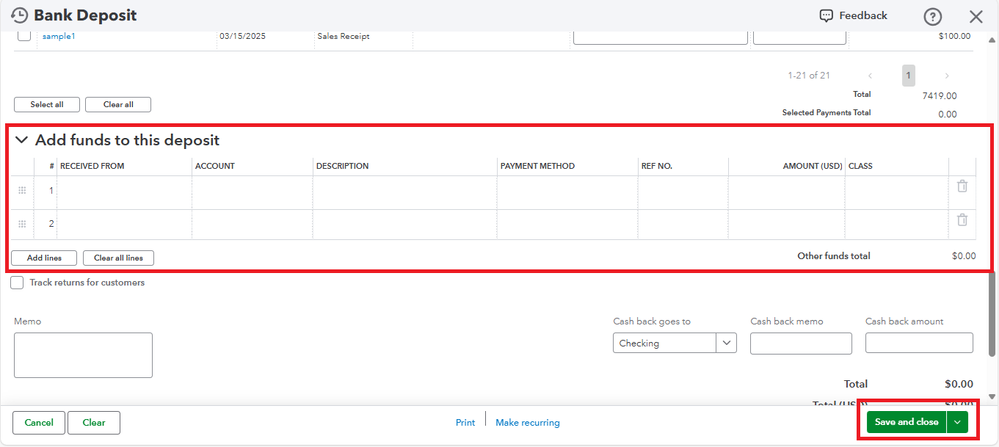This screenshot has width=999, height=447.
Task: Click the Cancel button
Action: [39, 422]
